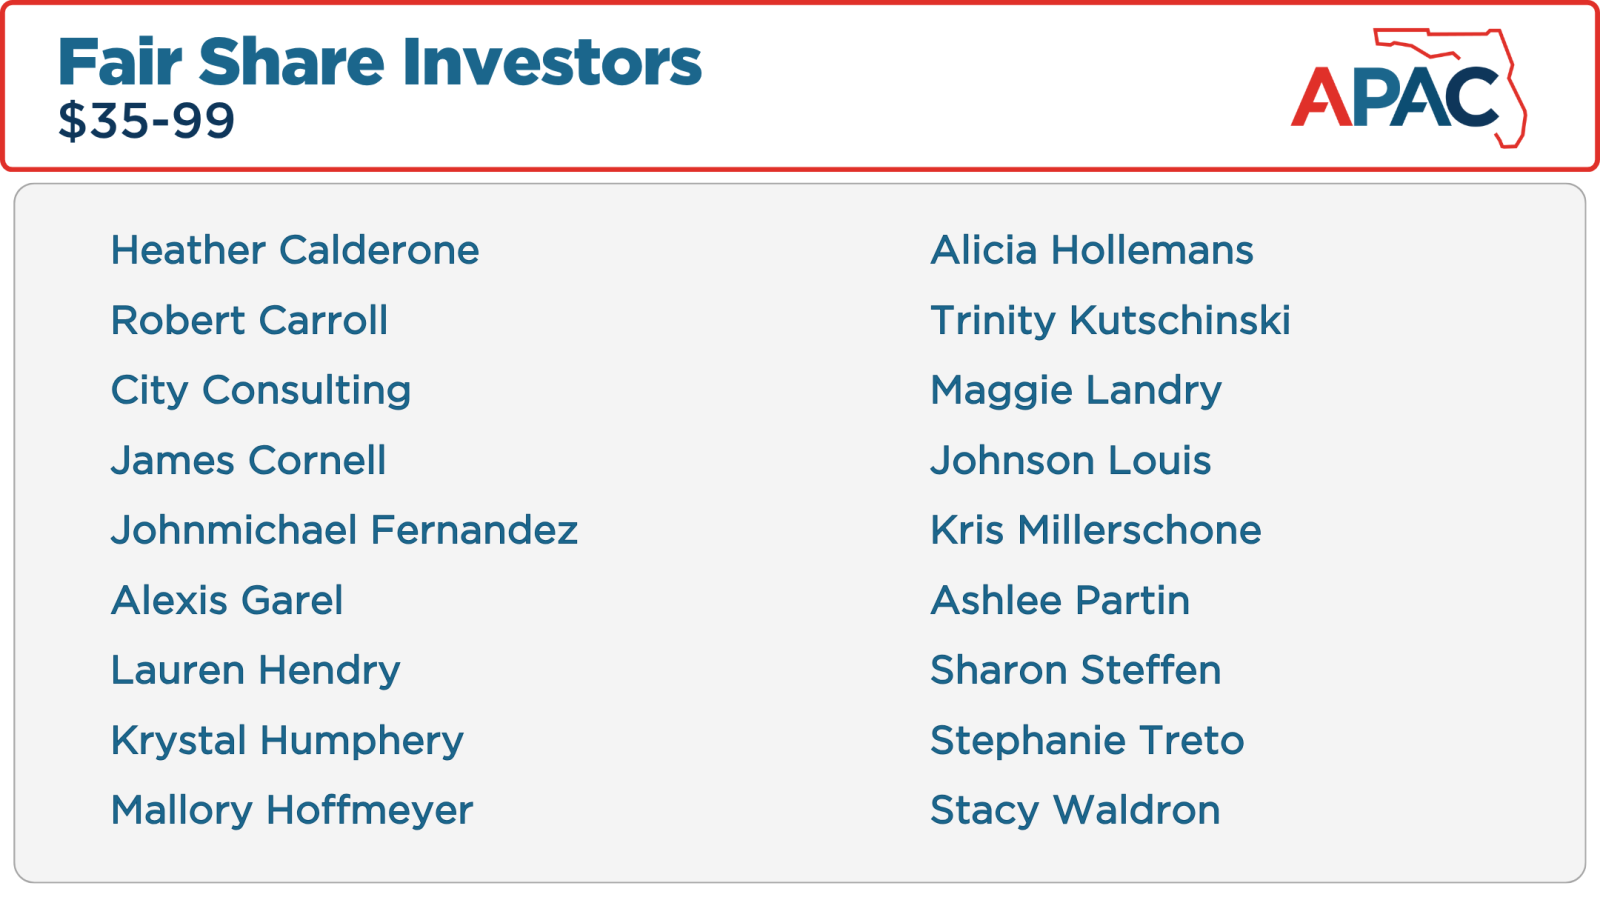Click the Krystal Humphery entry
The width and height of the screenshot is (1600, 900).
pyautogui.click(x=287, y=740)
